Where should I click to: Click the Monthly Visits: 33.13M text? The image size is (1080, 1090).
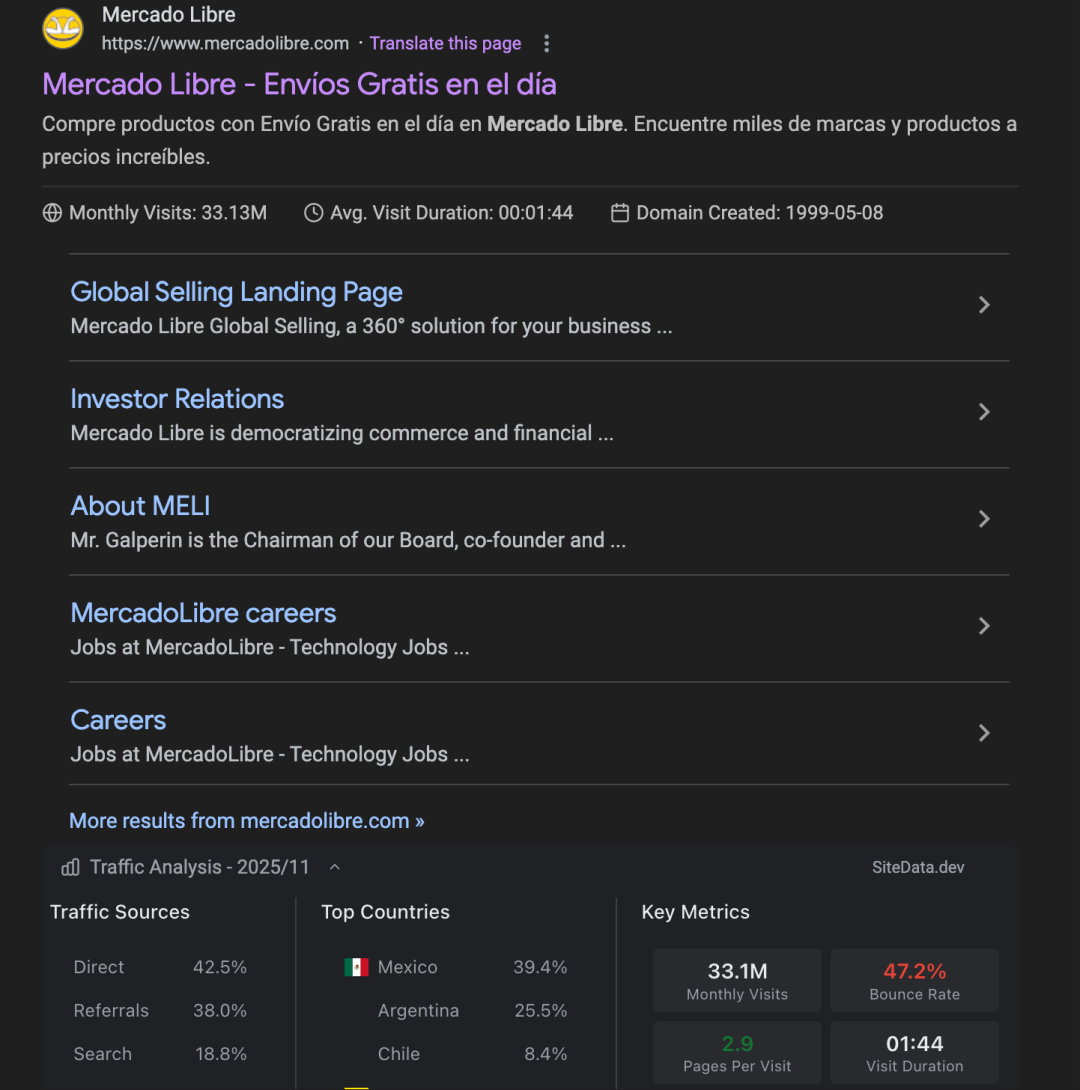pos(167,213)
